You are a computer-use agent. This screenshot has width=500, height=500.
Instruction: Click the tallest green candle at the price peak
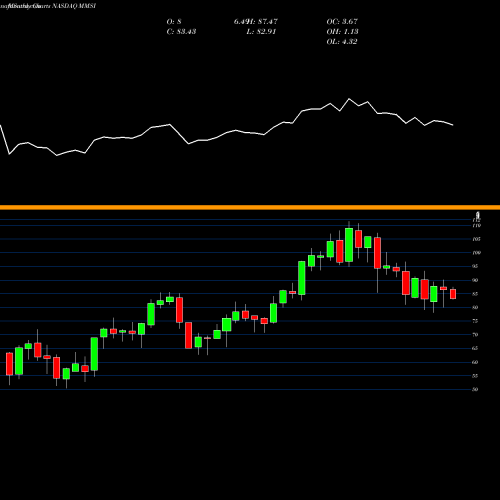coord(349,245)
